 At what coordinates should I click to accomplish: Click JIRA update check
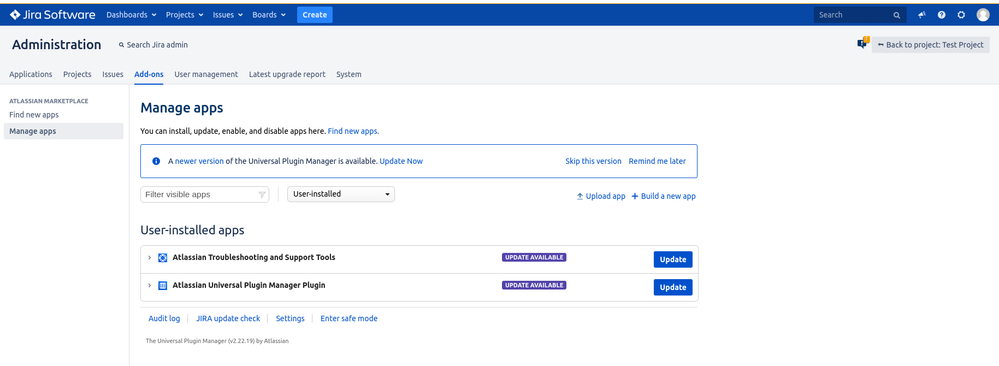228,318
